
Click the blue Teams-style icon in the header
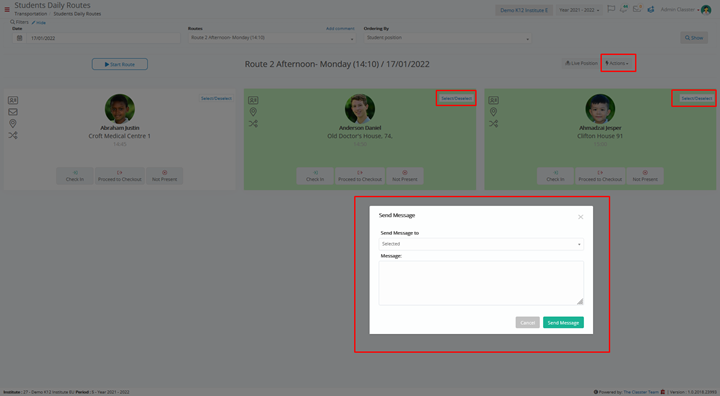pyautogui.click(x=651, y=9)
